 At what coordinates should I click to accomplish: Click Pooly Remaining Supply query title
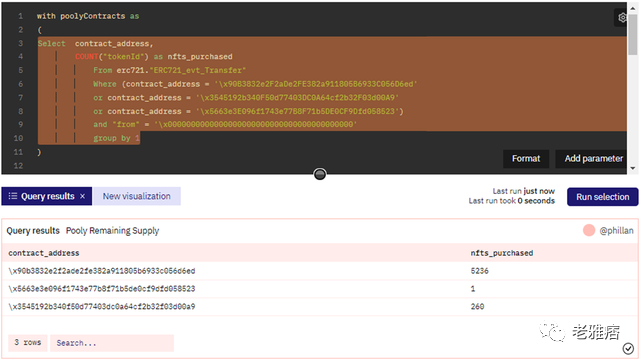click(x=113, y=231)
